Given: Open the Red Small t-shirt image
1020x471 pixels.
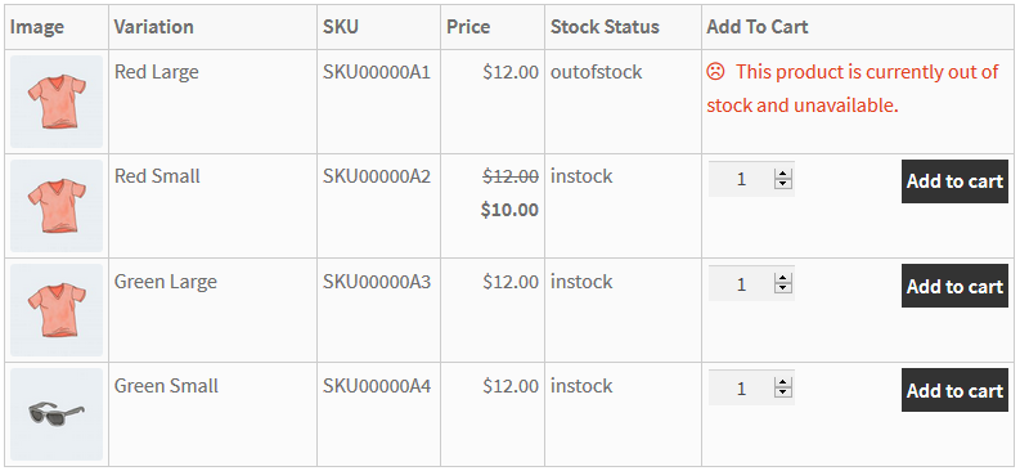Looking at the screenshot, I should pyautogui.click(x=57, y=206).
